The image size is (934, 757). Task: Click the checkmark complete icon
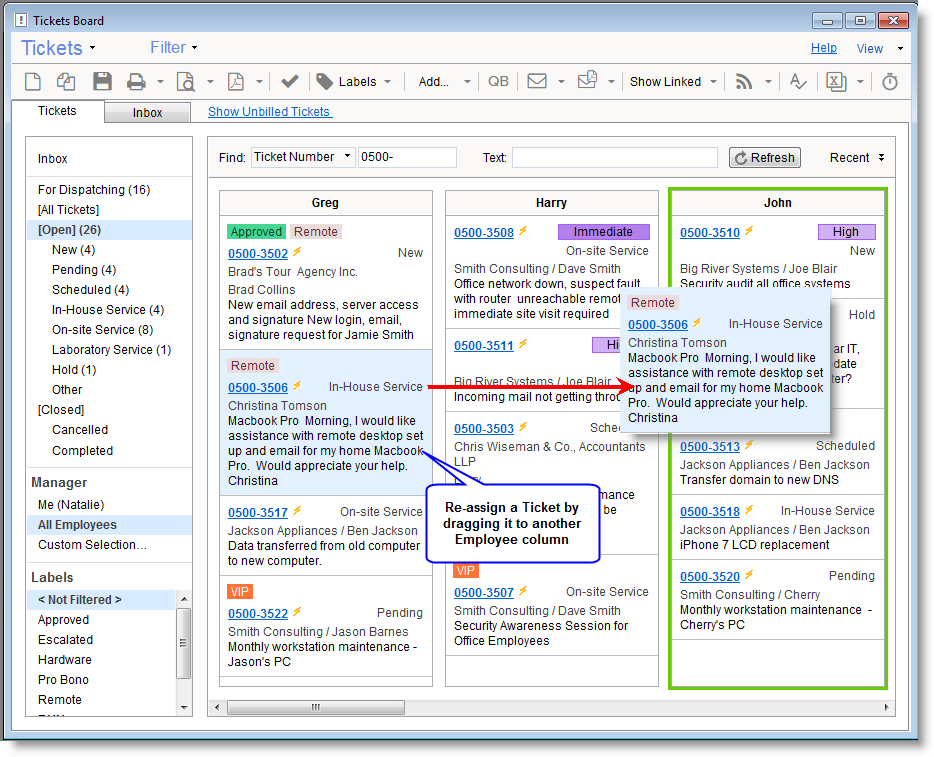coord(290,82)
